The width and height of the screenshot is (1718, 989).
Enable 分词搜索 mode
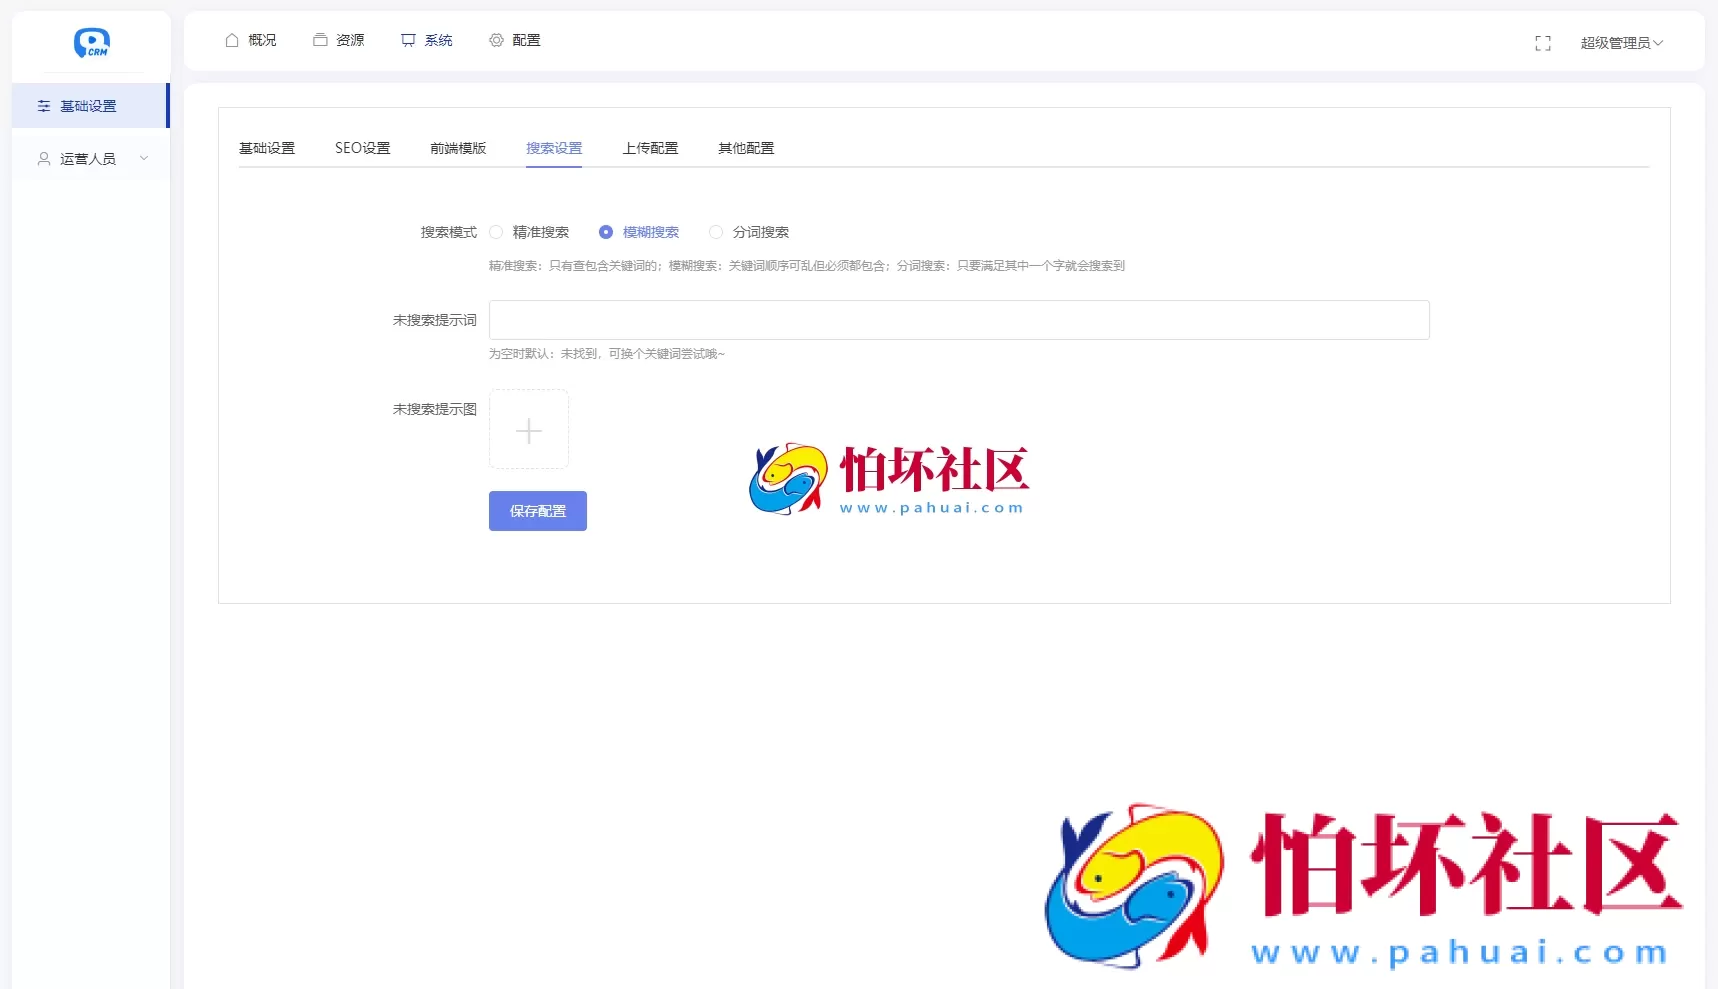[716, 231]
